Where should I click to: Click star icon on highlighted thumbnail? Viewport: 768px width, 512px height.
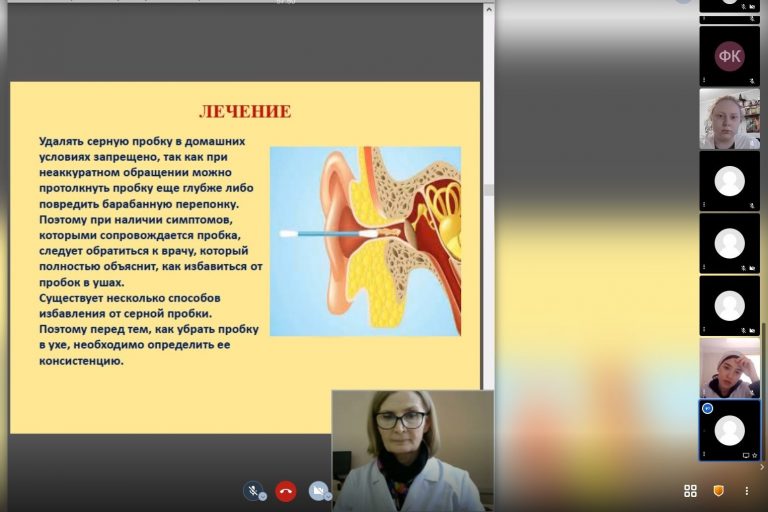point(754,455)
